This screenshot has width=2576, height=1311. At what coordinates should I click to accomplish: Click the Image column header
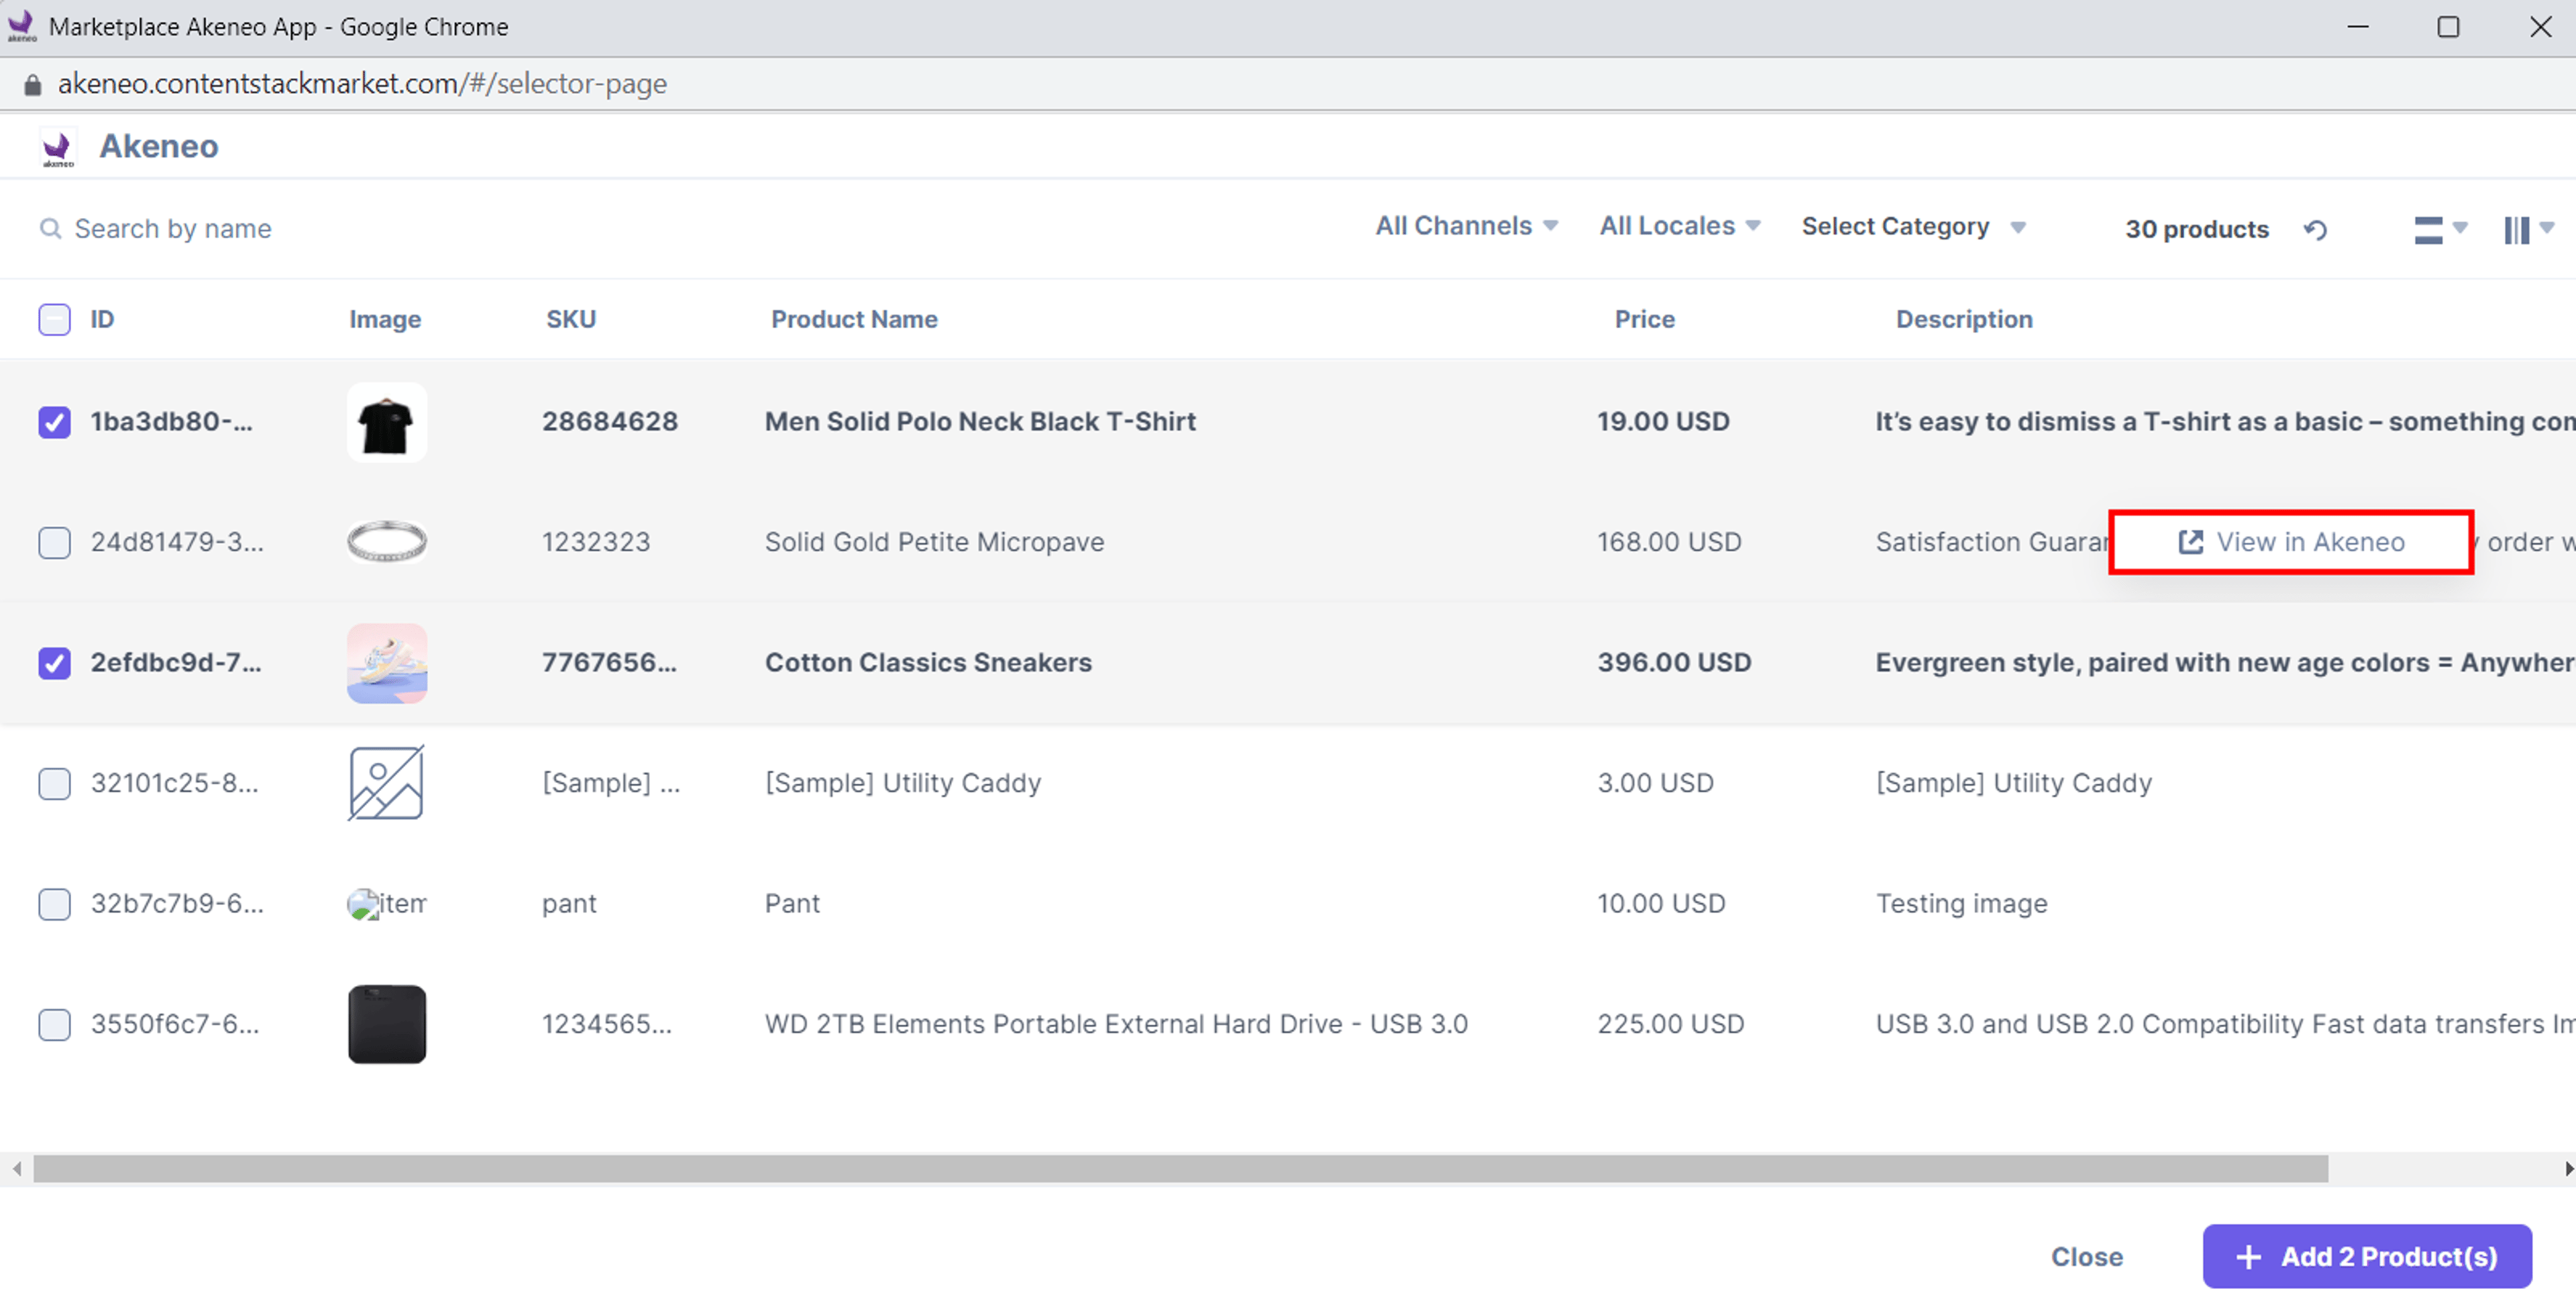(x=385, y=320)
